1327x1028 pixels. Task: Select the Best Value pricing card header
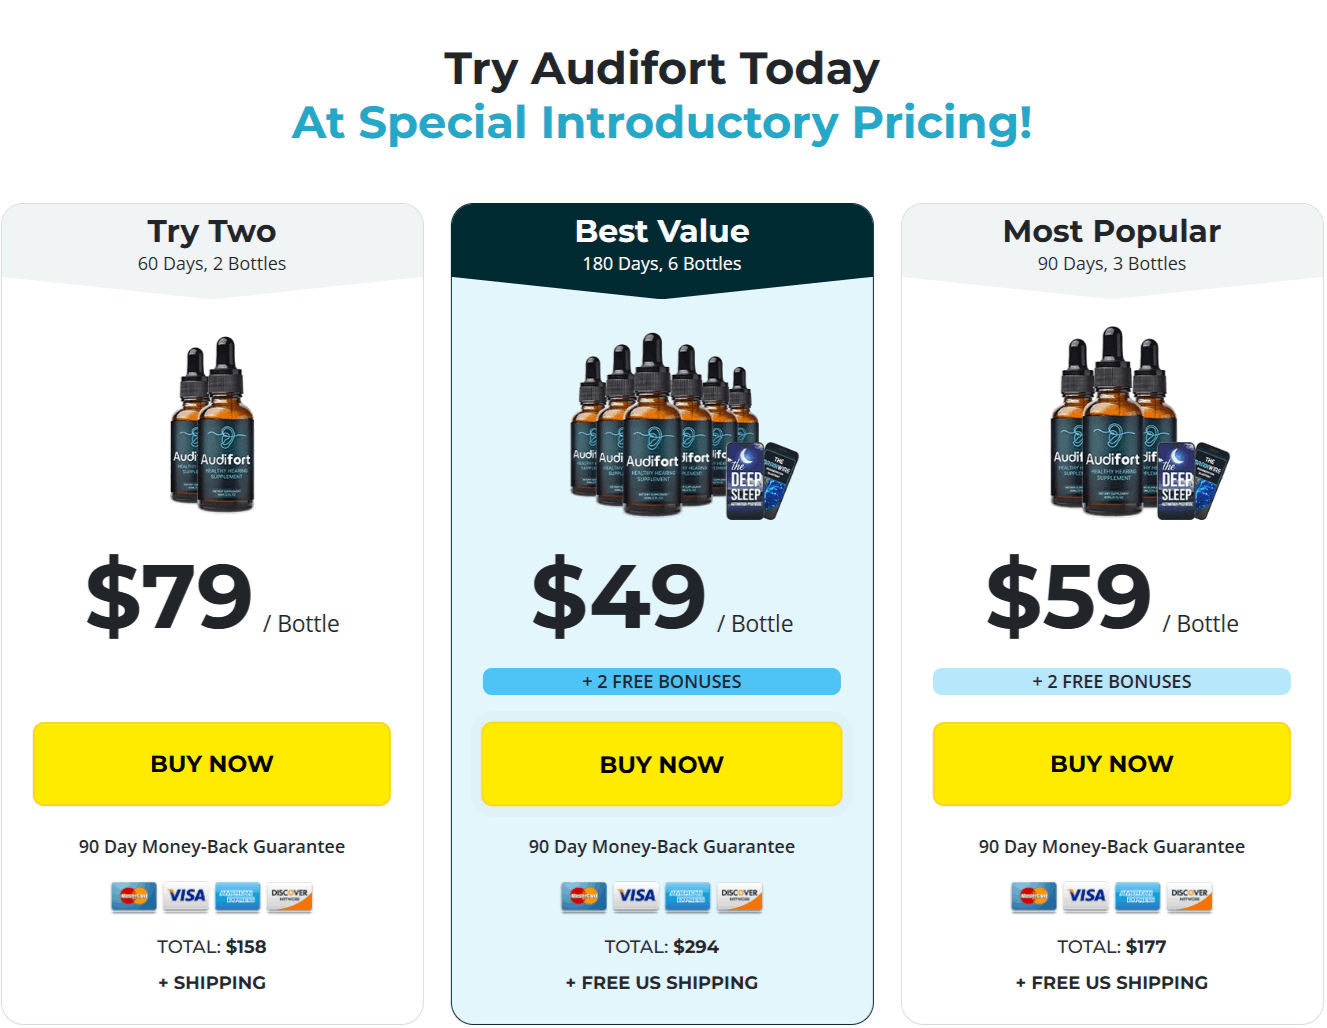click(661, 240)
